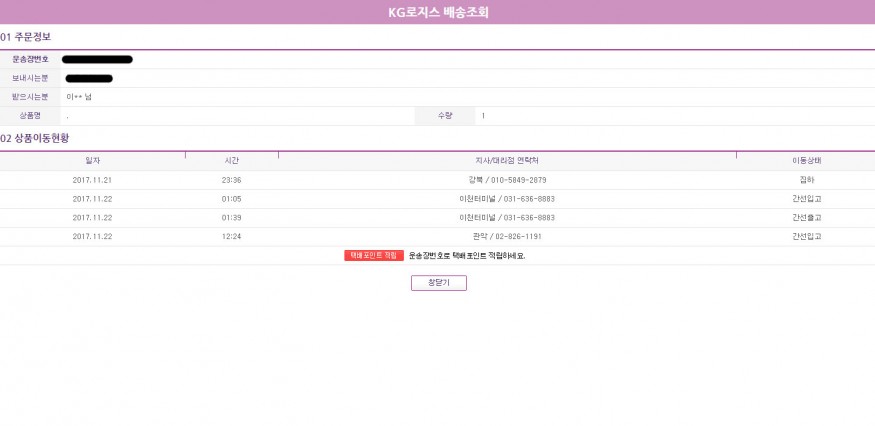
Task: Click the 간선출고 status cell
Action: tap(806, 218)
